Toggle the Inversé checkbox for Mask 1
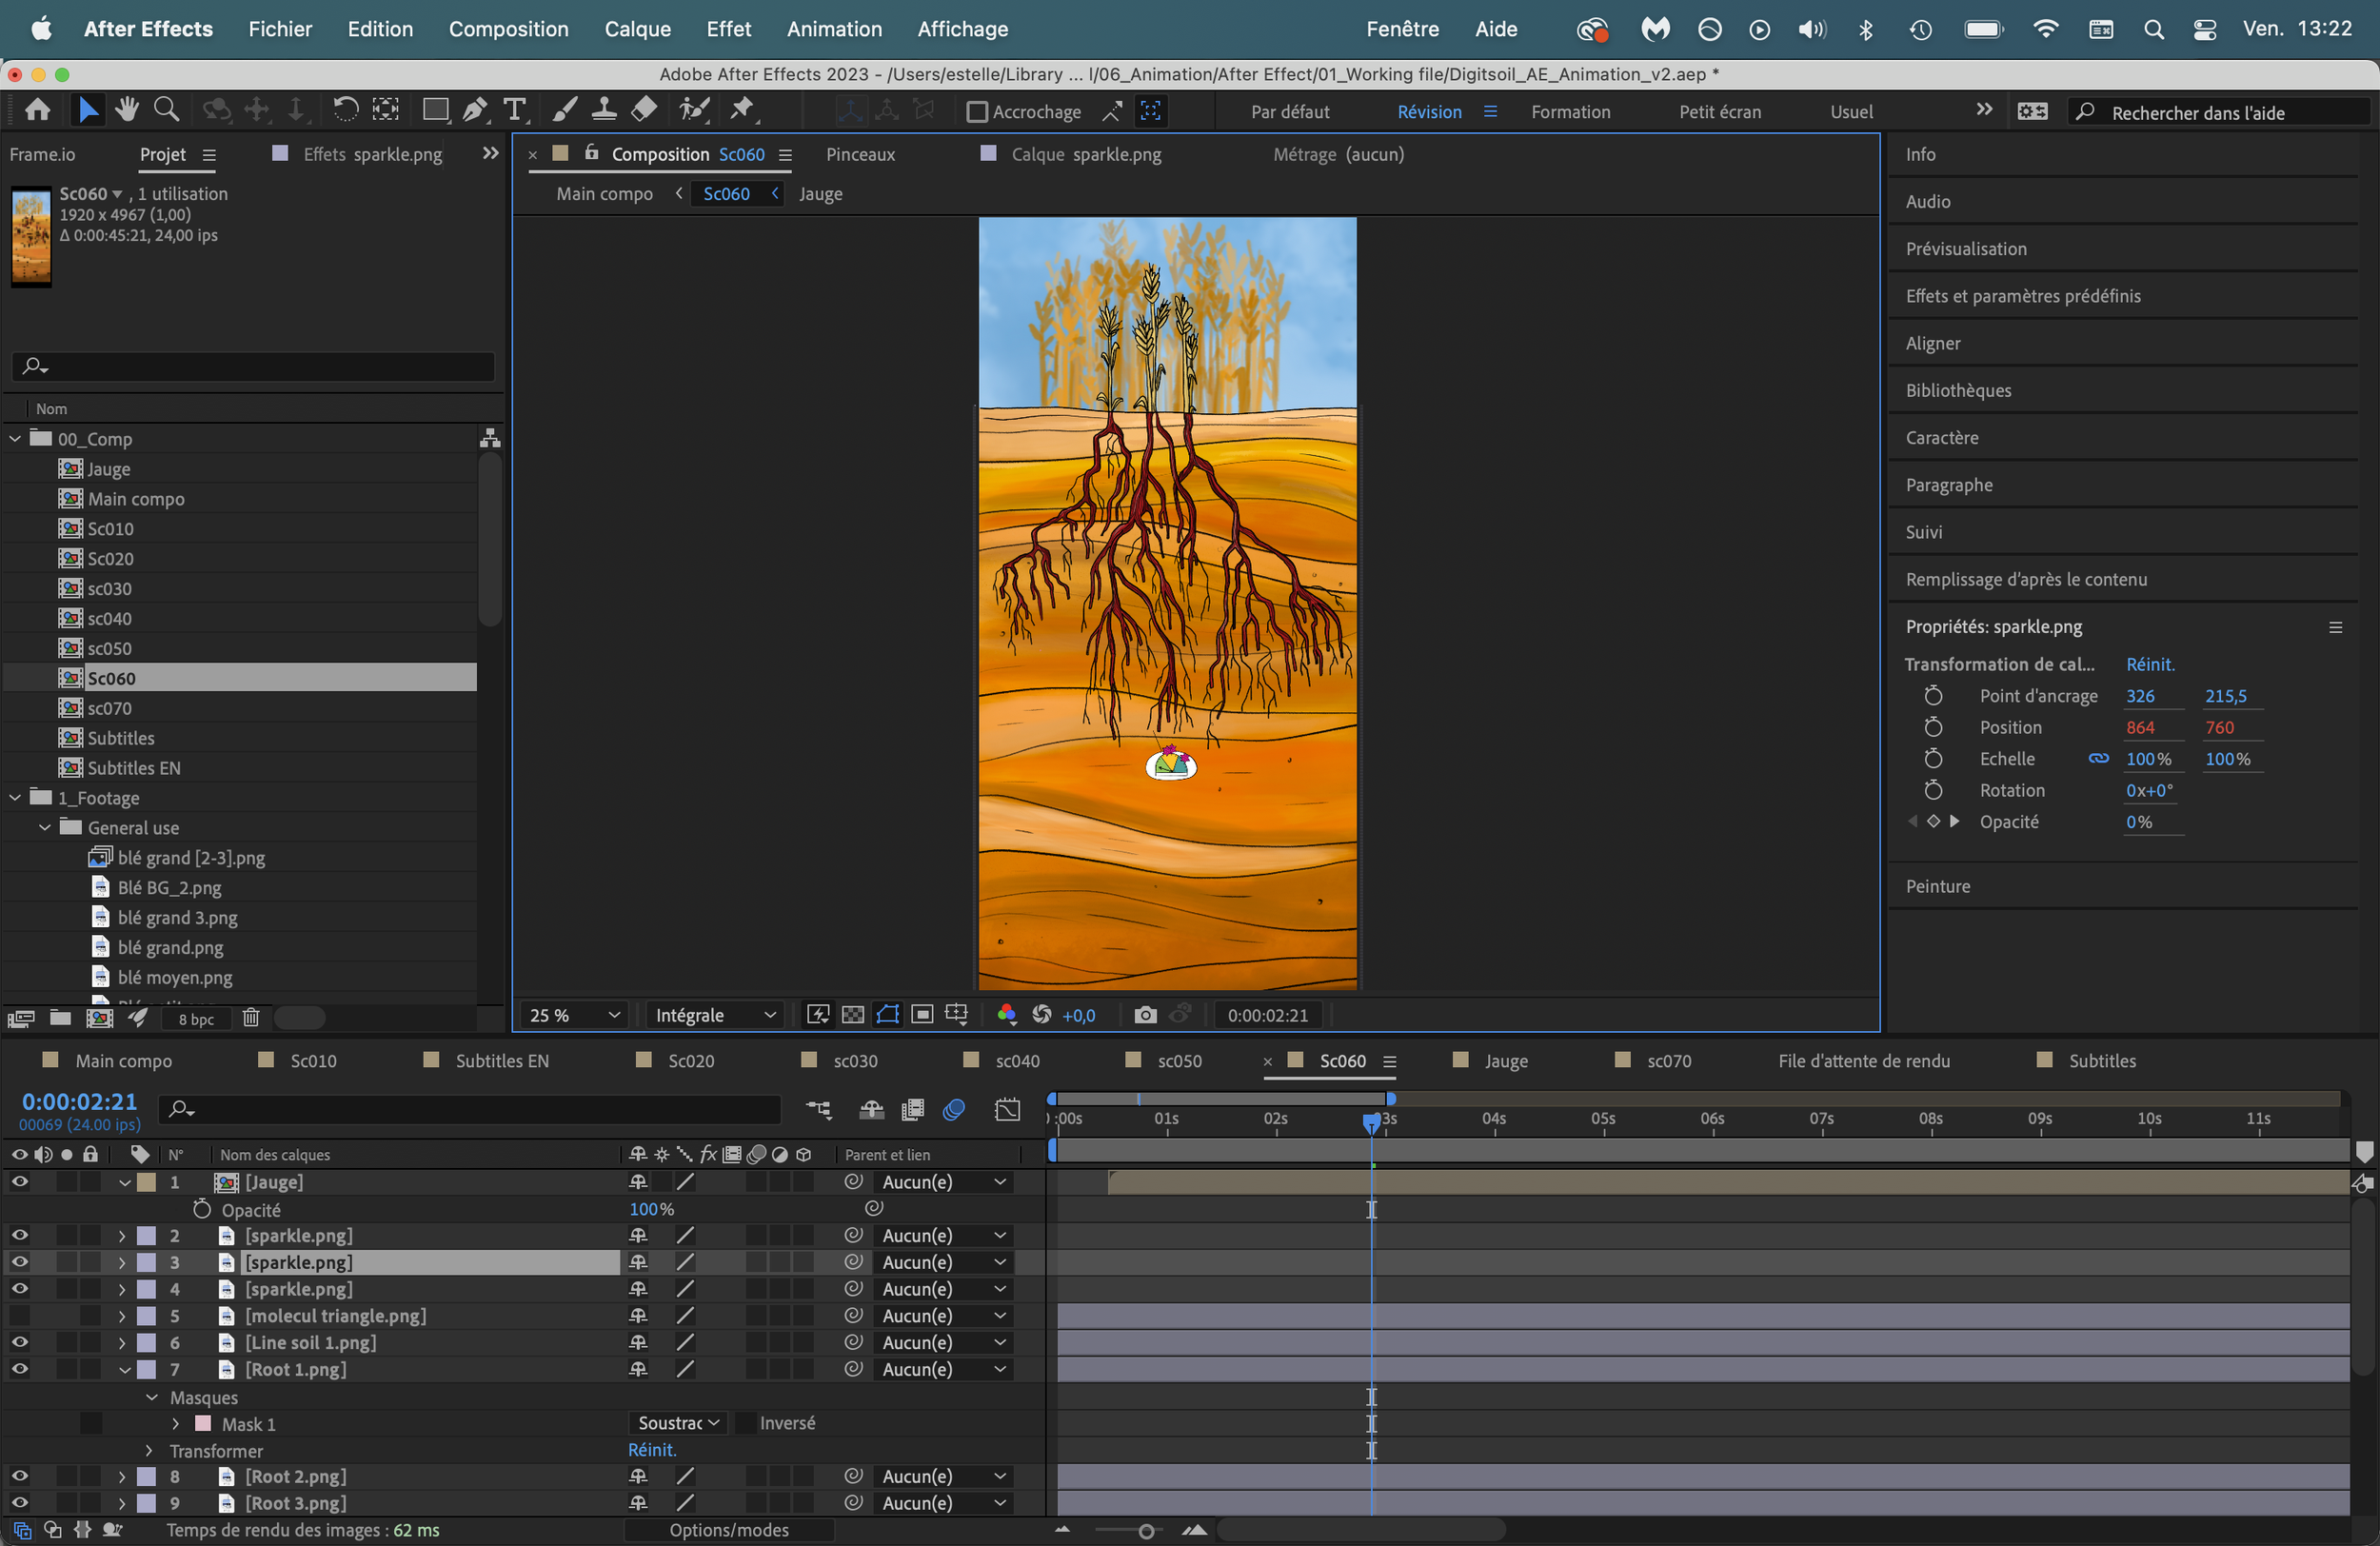Viewport: 2380px width, 1546px height. click(x=745, y=1423)
